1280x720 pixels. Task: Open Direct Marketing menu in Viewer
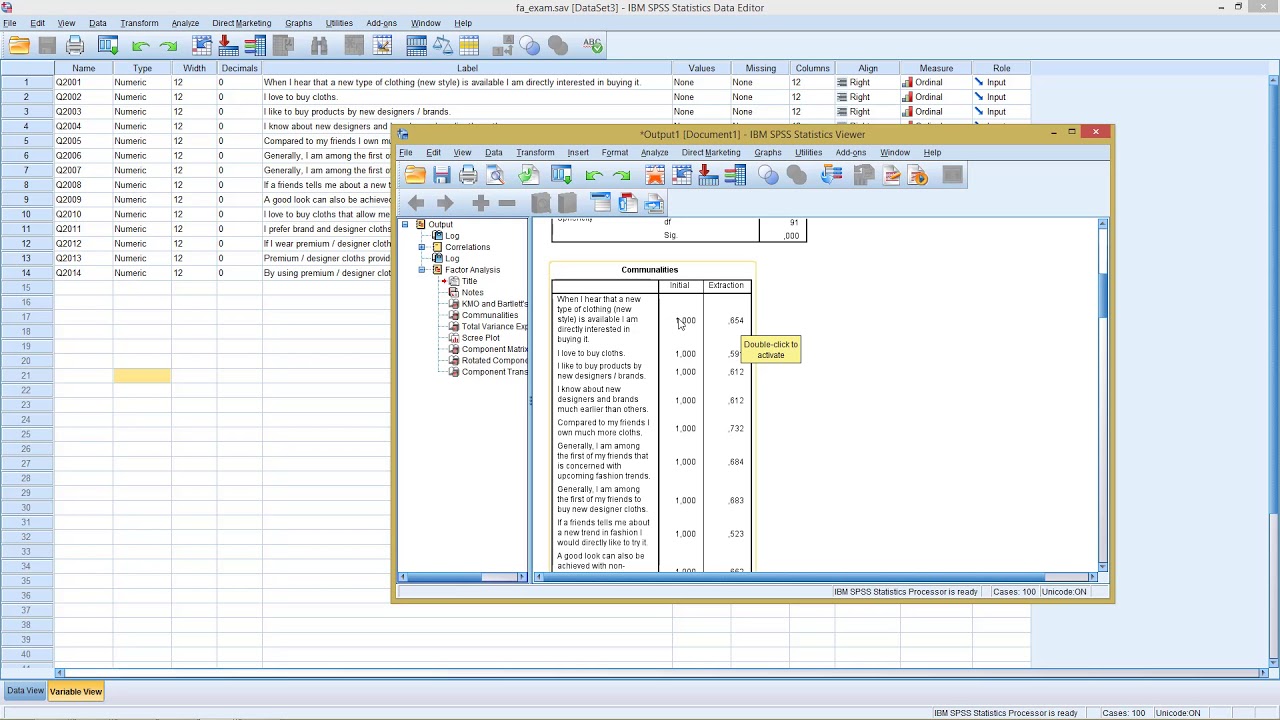[711, 153]
